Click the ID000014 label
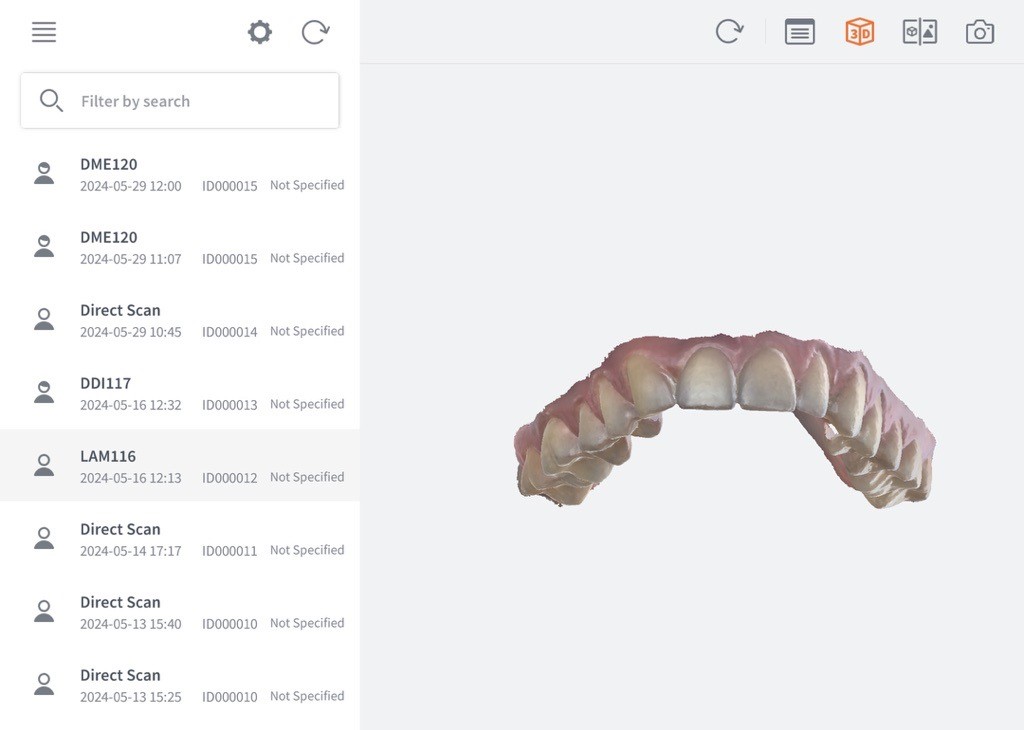This screenshot has height=730, width=1024. coord(229,332)
